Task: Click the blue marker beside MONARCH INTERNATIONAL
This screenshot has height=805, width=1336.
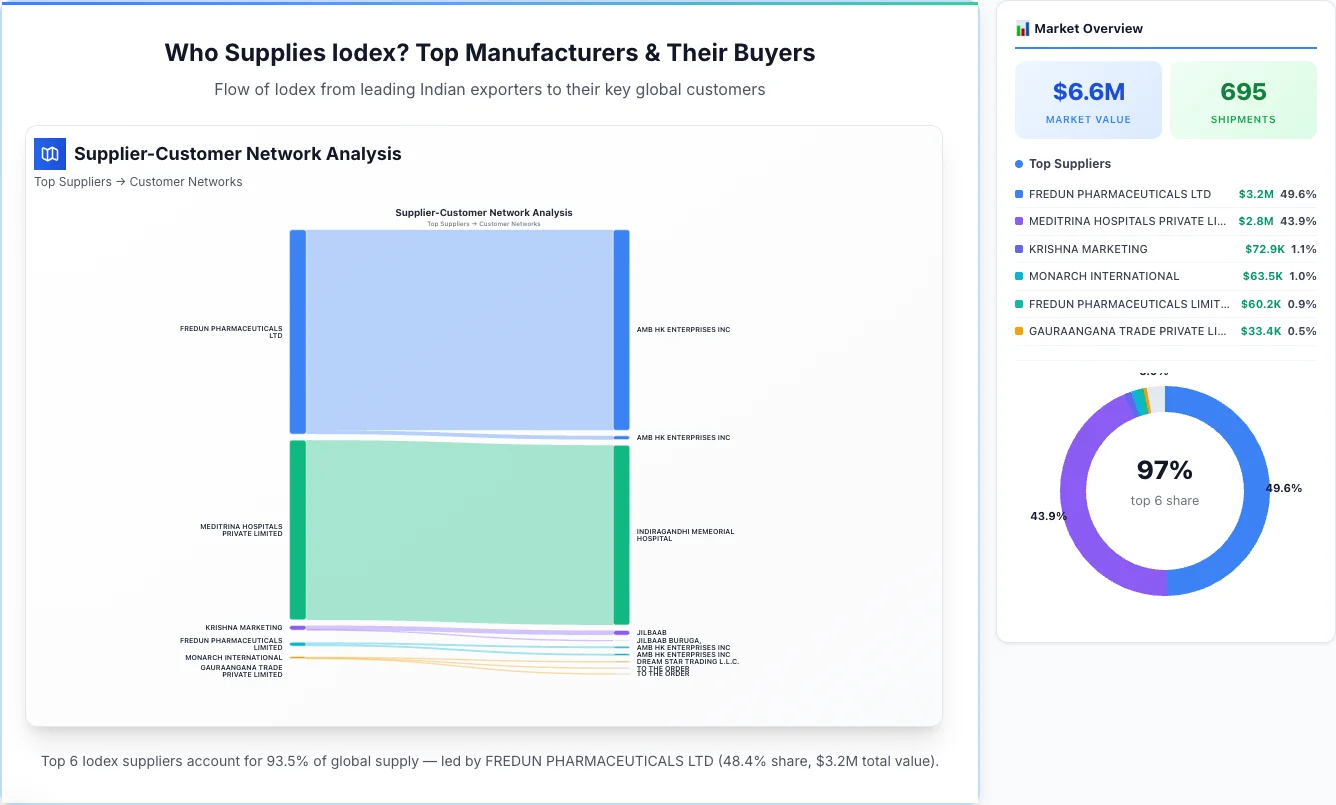Action: click(1020, 276)
